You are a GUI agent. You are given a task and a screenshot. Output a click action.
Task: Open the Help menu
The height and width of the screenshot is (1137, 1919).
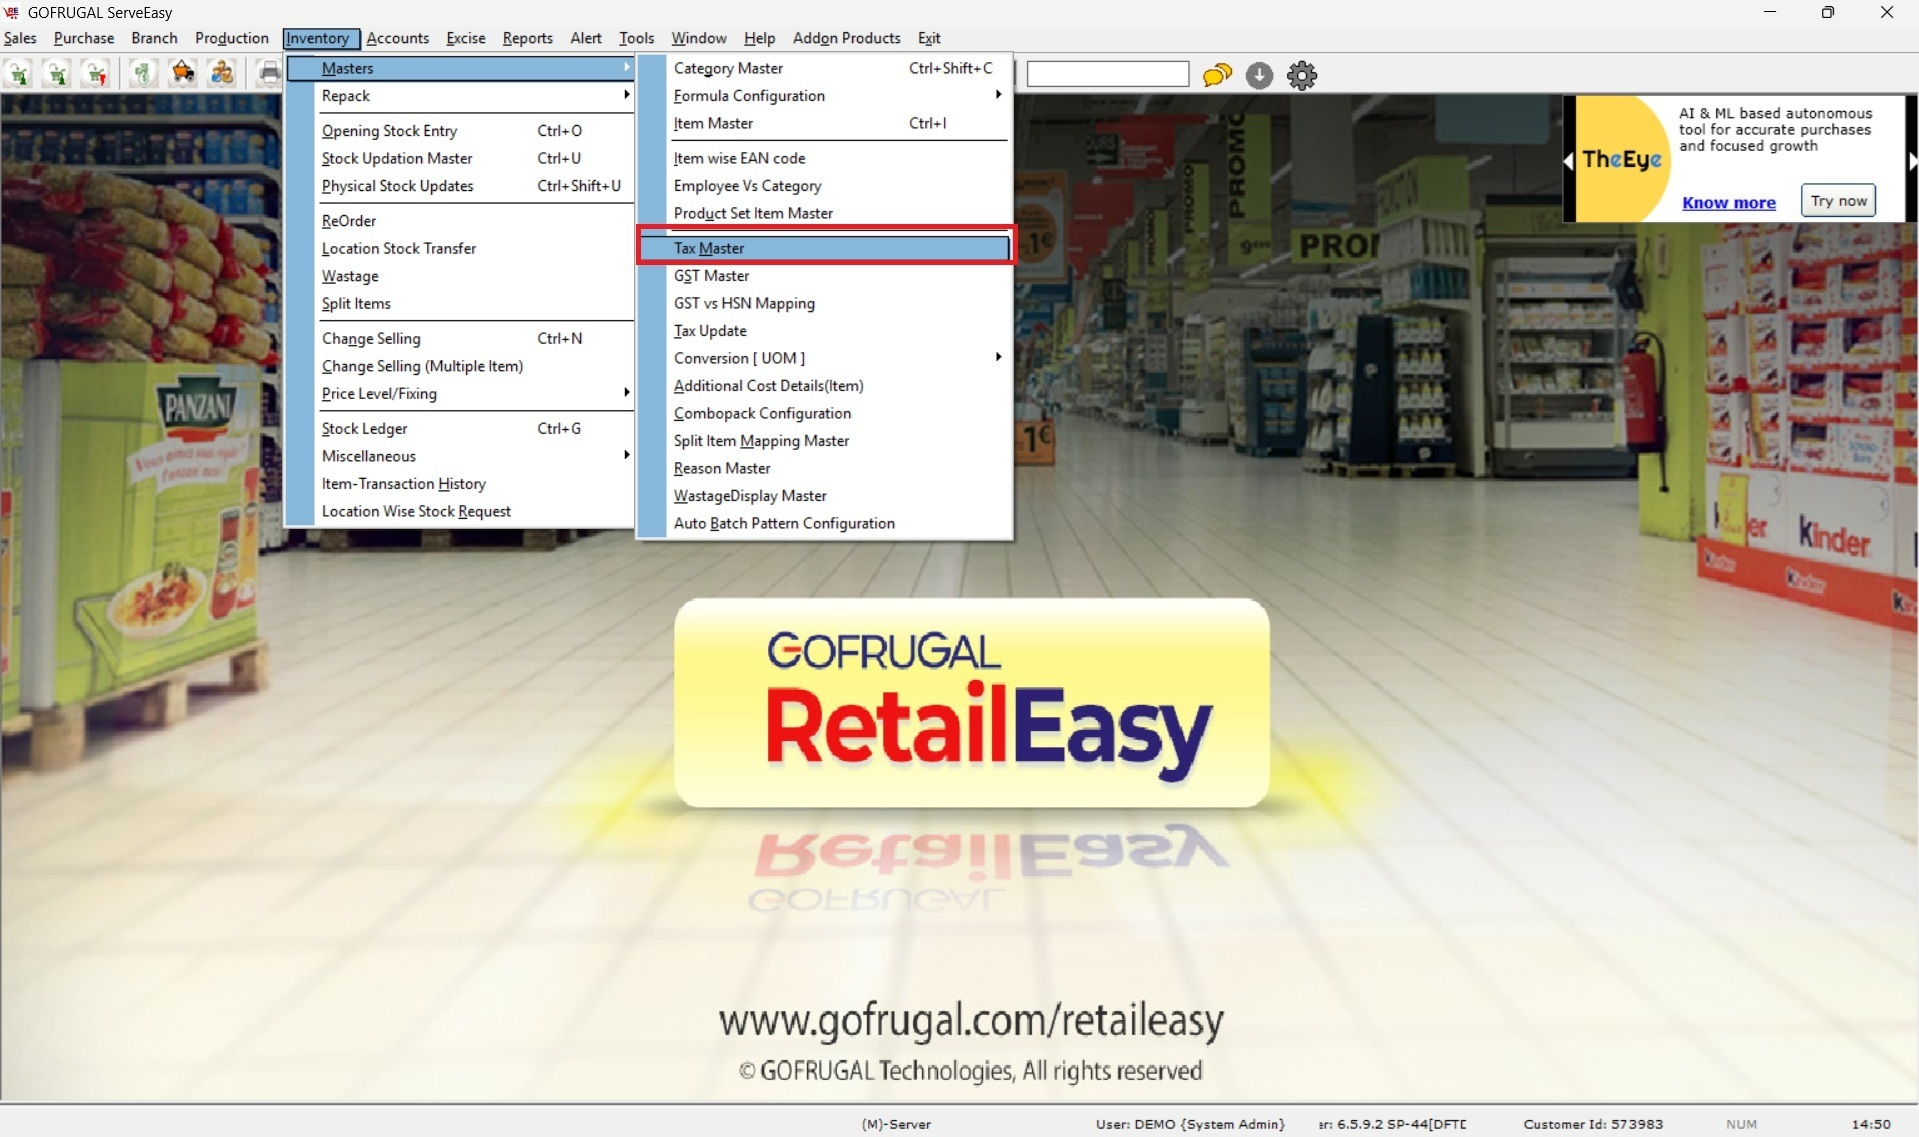[759, 38]
